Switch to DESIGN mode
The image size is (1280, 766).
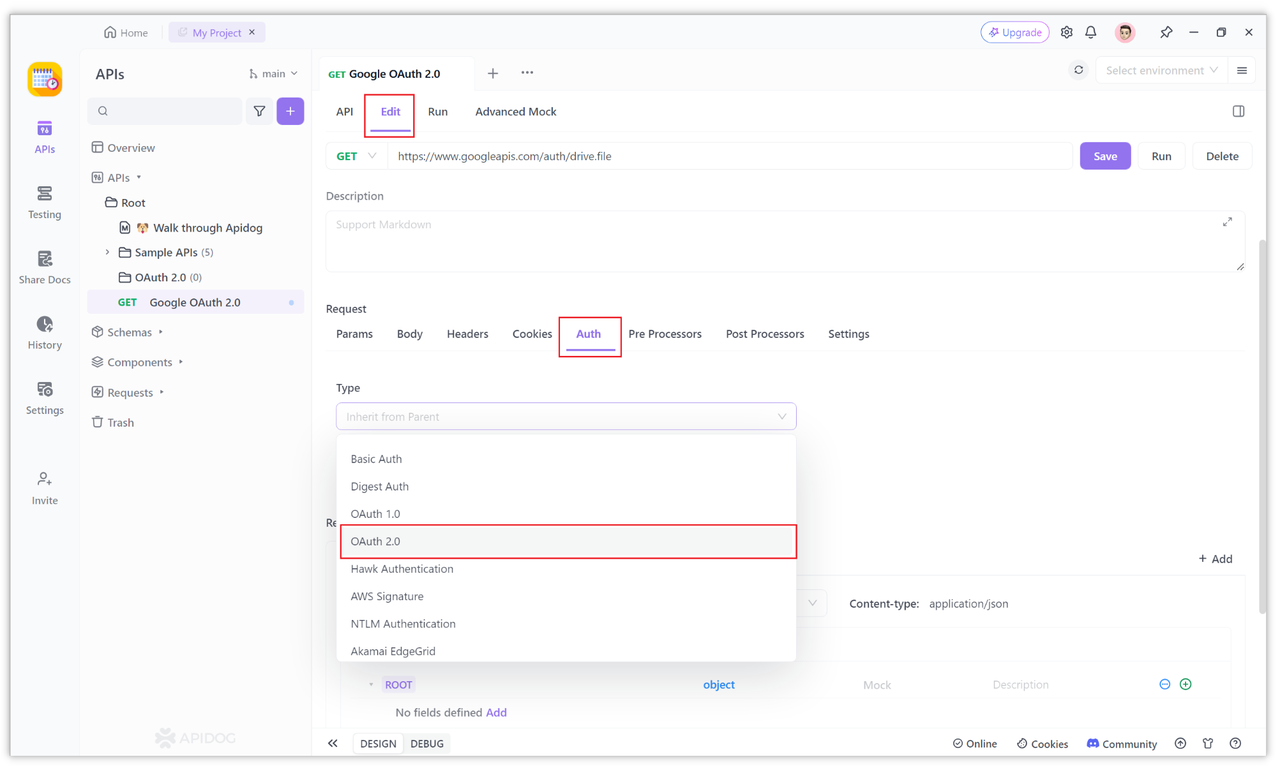tap(378, 743)
